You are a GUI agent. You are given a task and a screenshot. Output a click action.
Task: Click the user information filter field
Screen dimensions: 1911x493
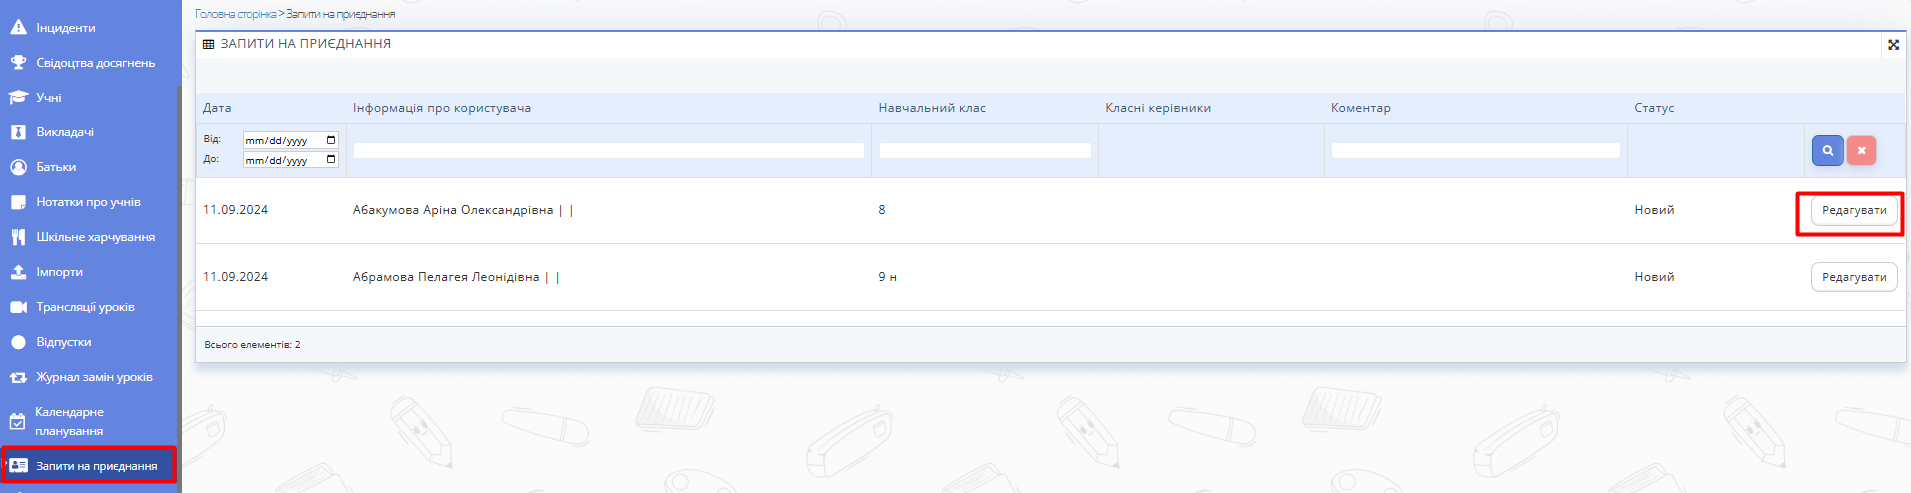point(608,150)
